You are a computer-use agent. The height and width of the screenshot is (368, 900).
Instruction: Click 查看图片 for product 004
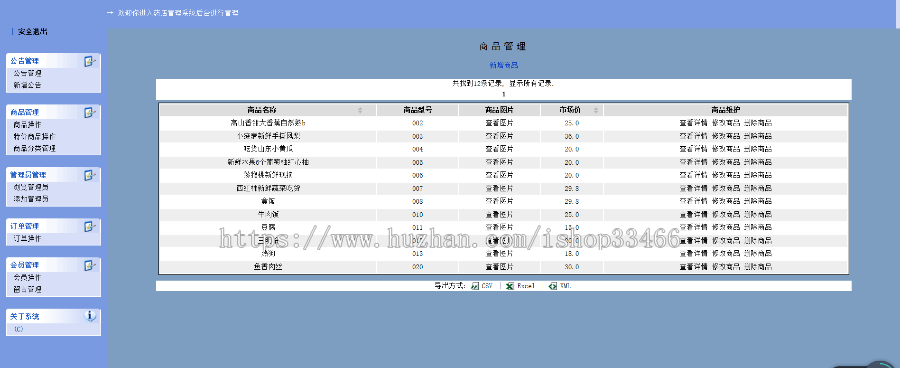[499, 149]
